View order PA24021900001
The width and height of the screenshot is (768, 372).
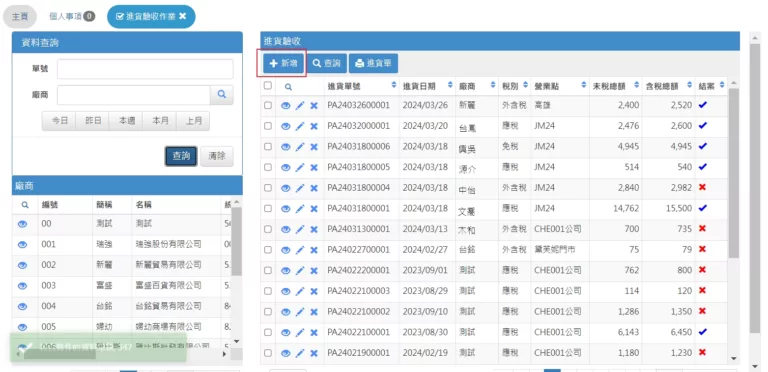pos(286,353)
